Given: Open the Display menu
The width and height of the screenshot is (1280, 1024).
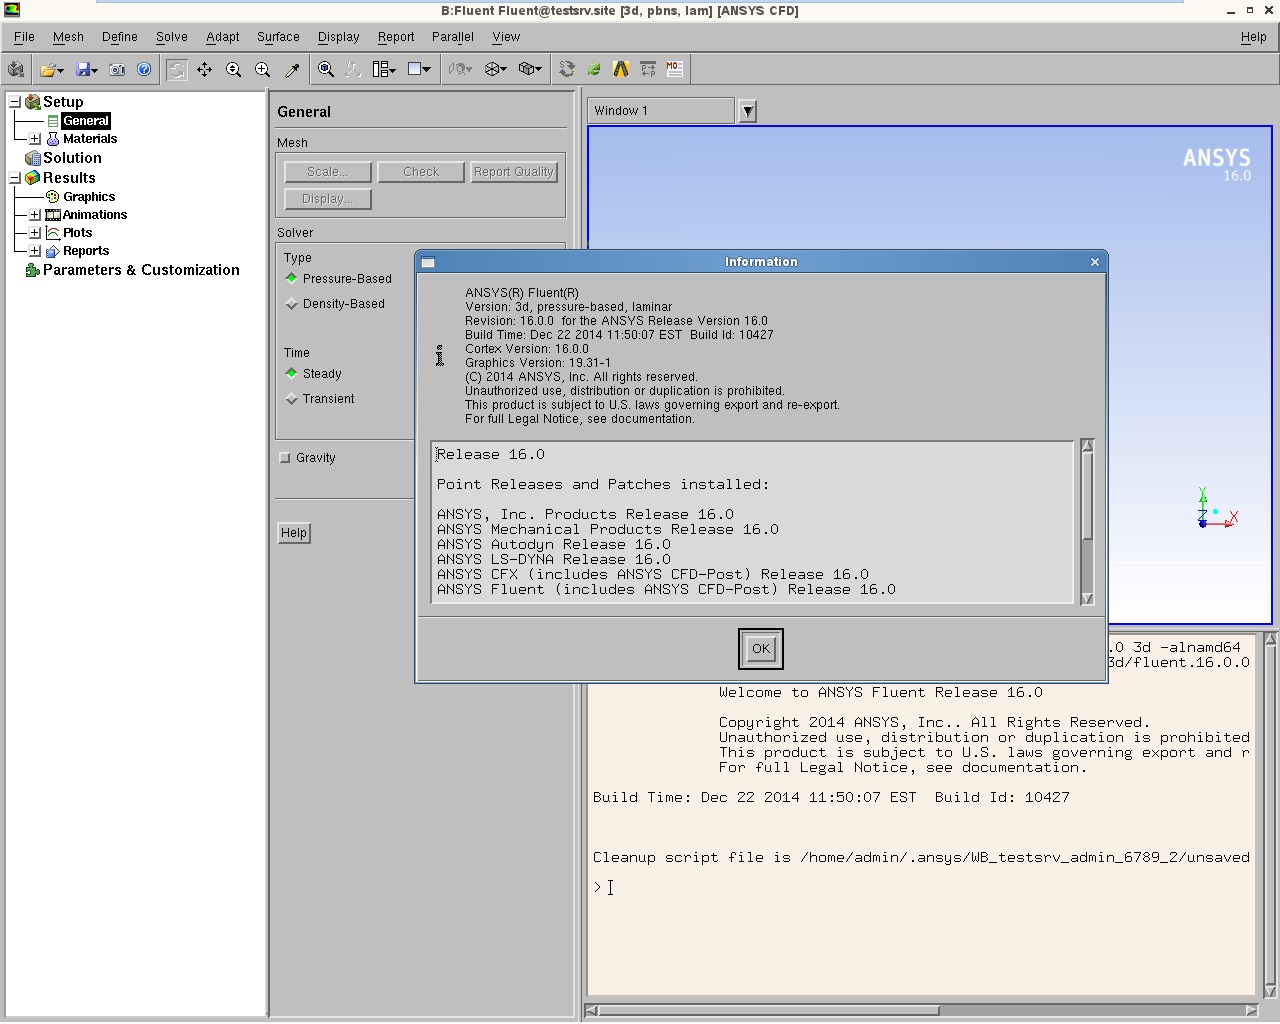Looking at the screenshot, I should (339, 37).
